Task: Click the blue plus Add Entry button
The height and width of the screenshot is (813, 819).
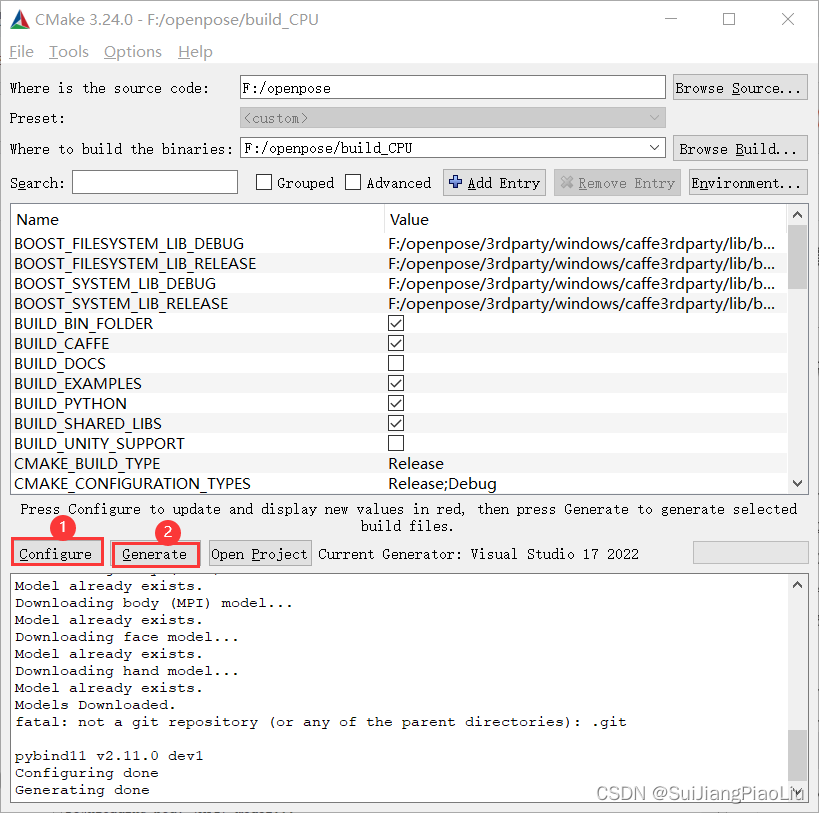Action: click(494, 183)
